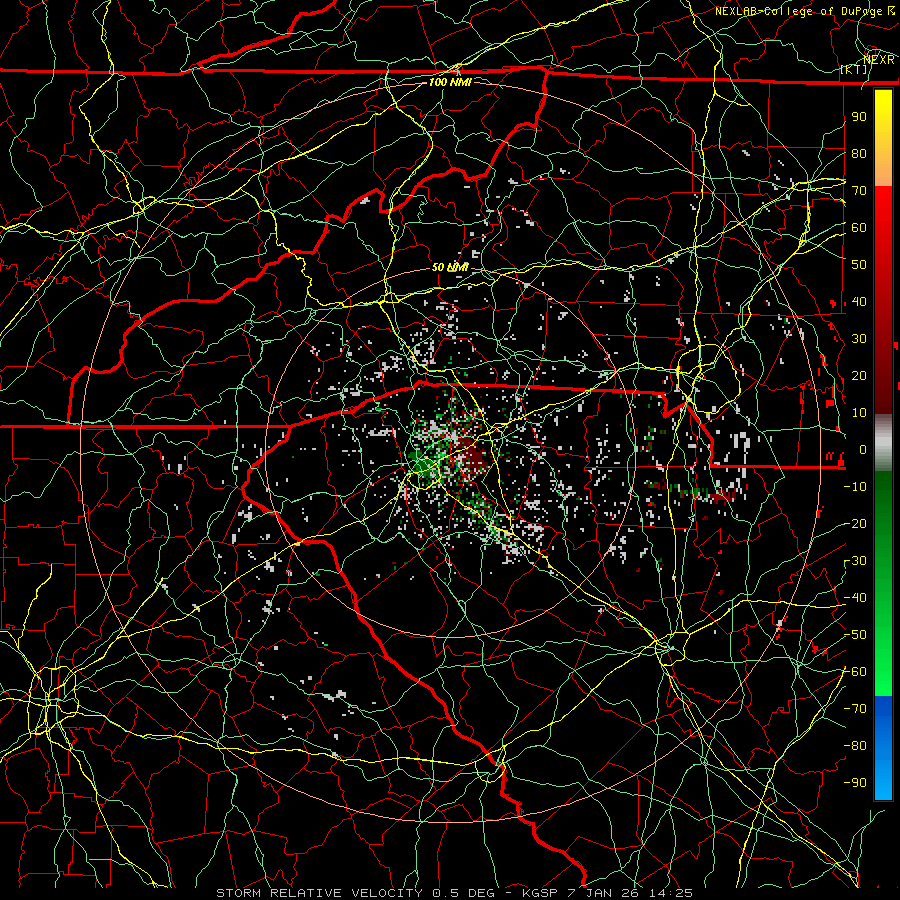The image size is (900, 900).
Task: Click the 50 NMI range ring label
Action: (450, 267)
